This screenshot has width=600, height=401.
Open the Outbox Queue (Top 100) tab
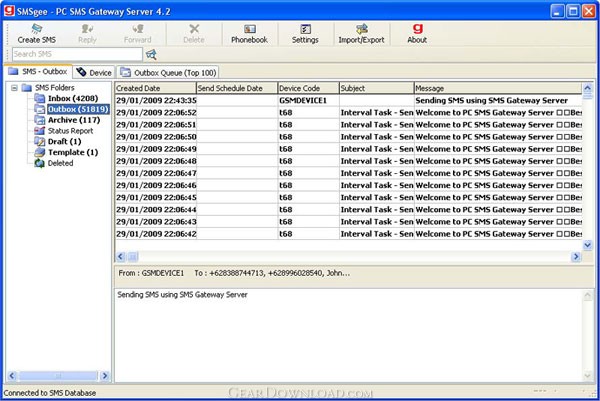[x=168, y=72]
